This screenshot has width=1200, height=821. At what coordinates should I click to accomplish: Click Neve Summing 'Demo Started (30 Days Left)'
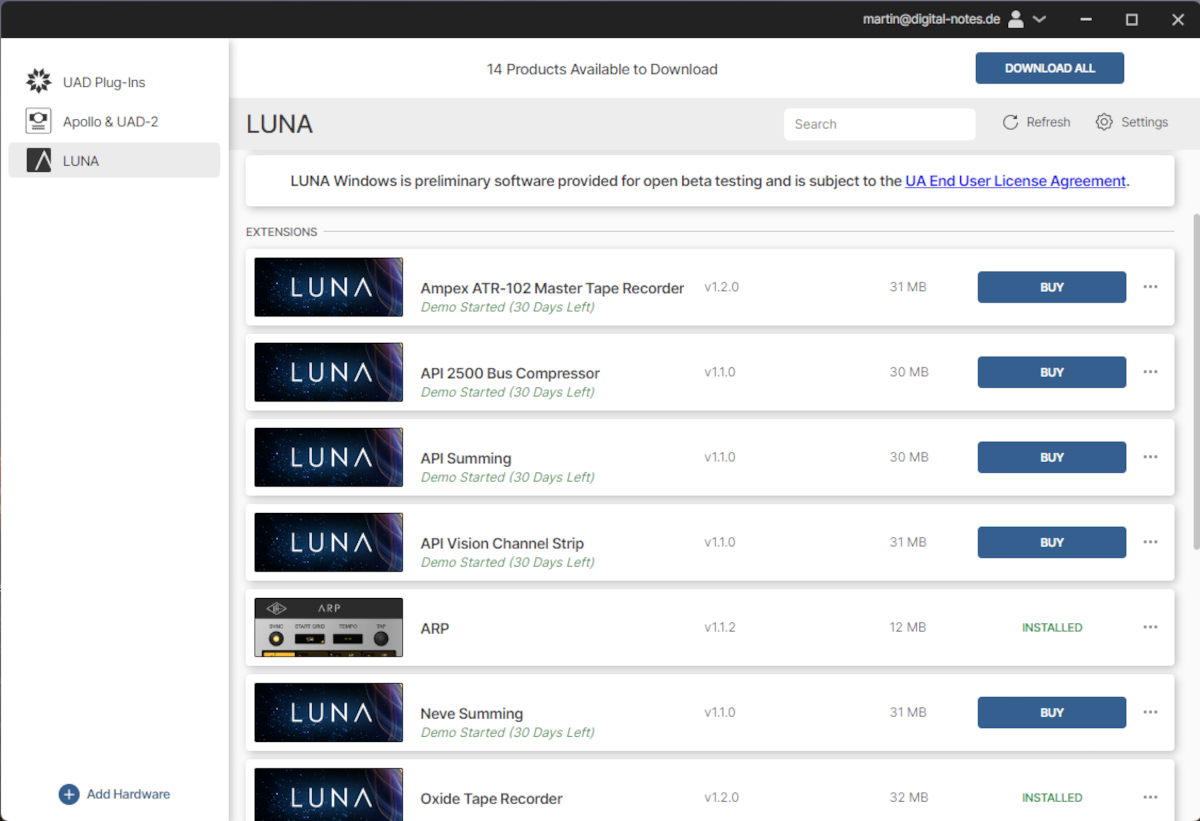[508, 732]
